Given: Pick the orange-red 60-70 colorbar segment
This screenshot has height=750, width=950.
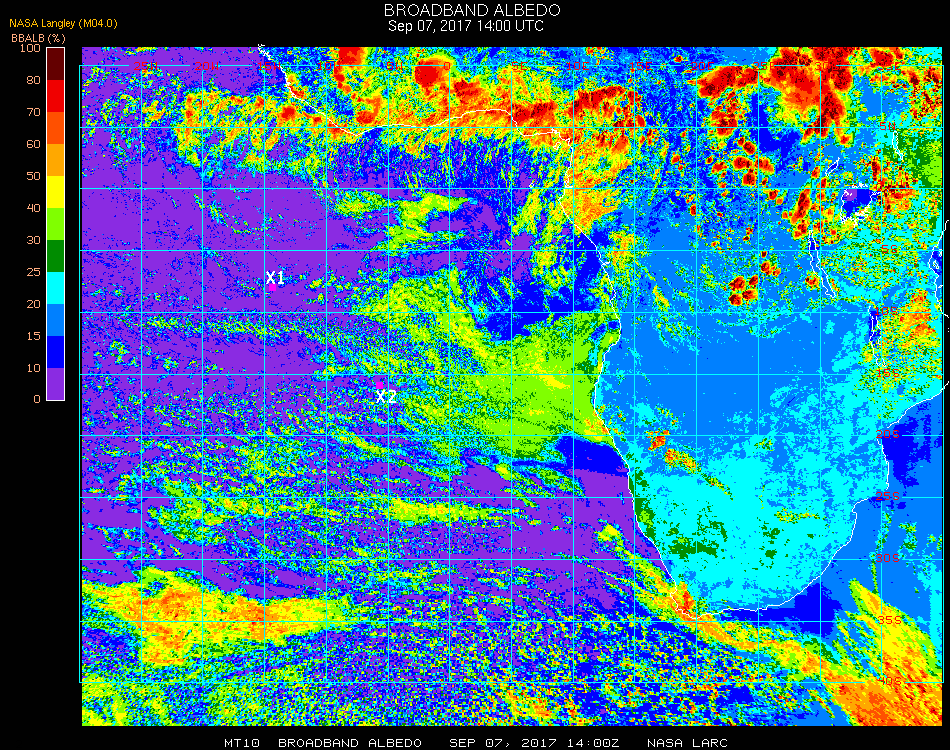Looking at the screenshot, I should 55,128.
